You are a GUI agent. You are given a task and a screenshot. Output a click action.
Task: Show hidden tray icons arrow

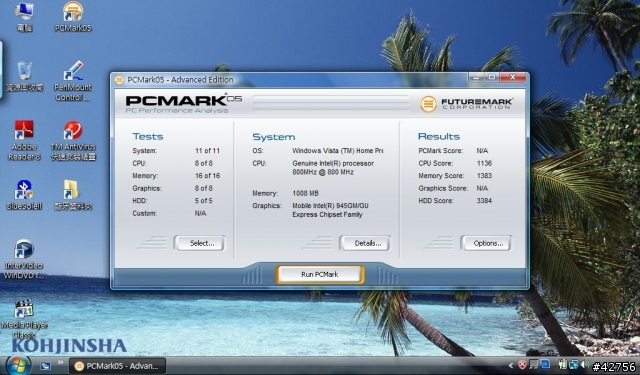coord(511,366)
